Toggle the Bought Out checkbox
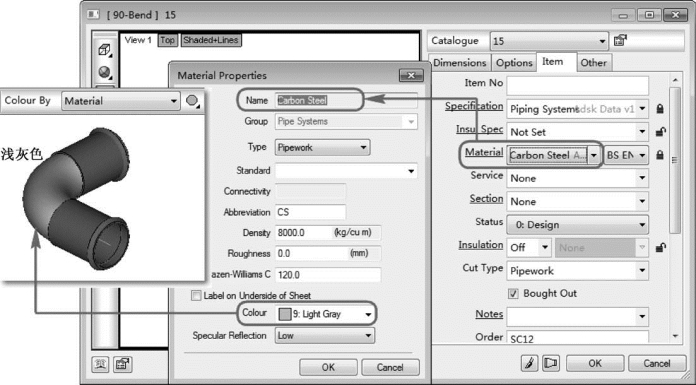 pos(513,294)
